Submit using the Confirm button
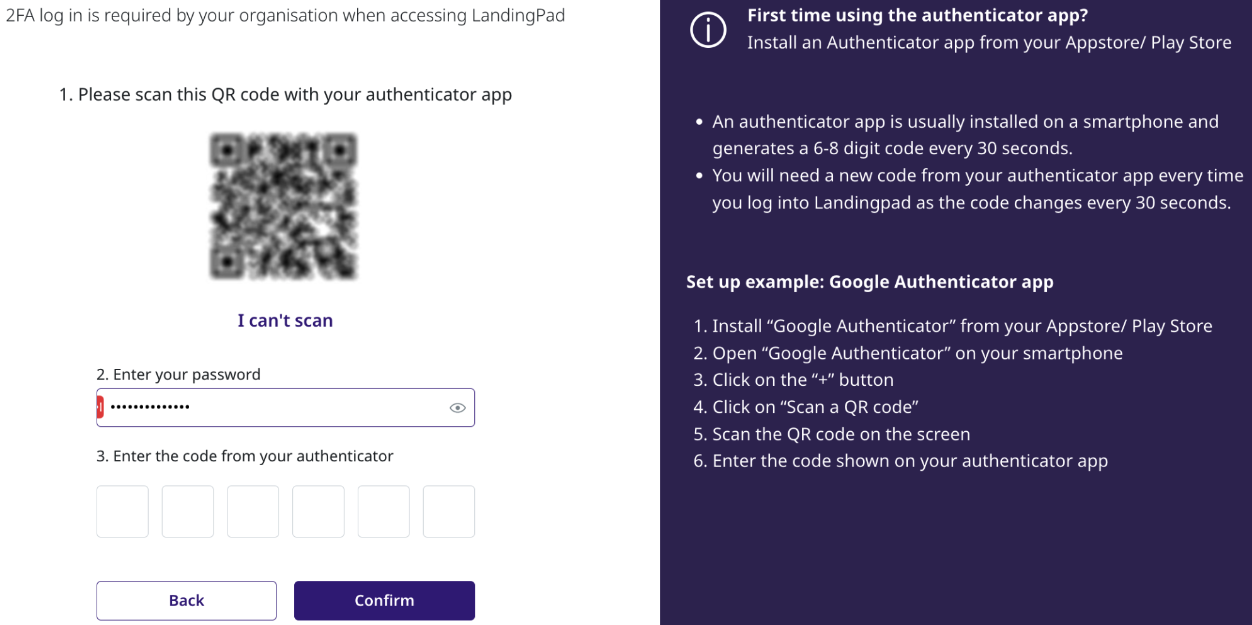This screenshot has height=625, width=1252. coord(384,601)
